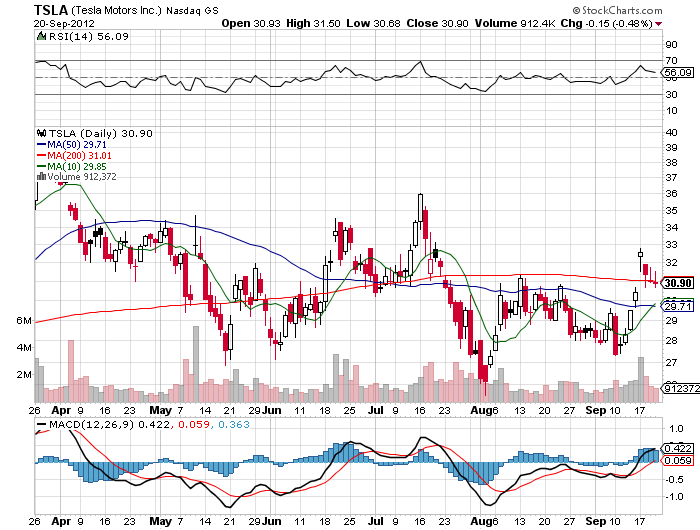Click the 'RSI(14) 56.09' legend text
The height and width of the screenshot is (530, 700).
point(88,37)
